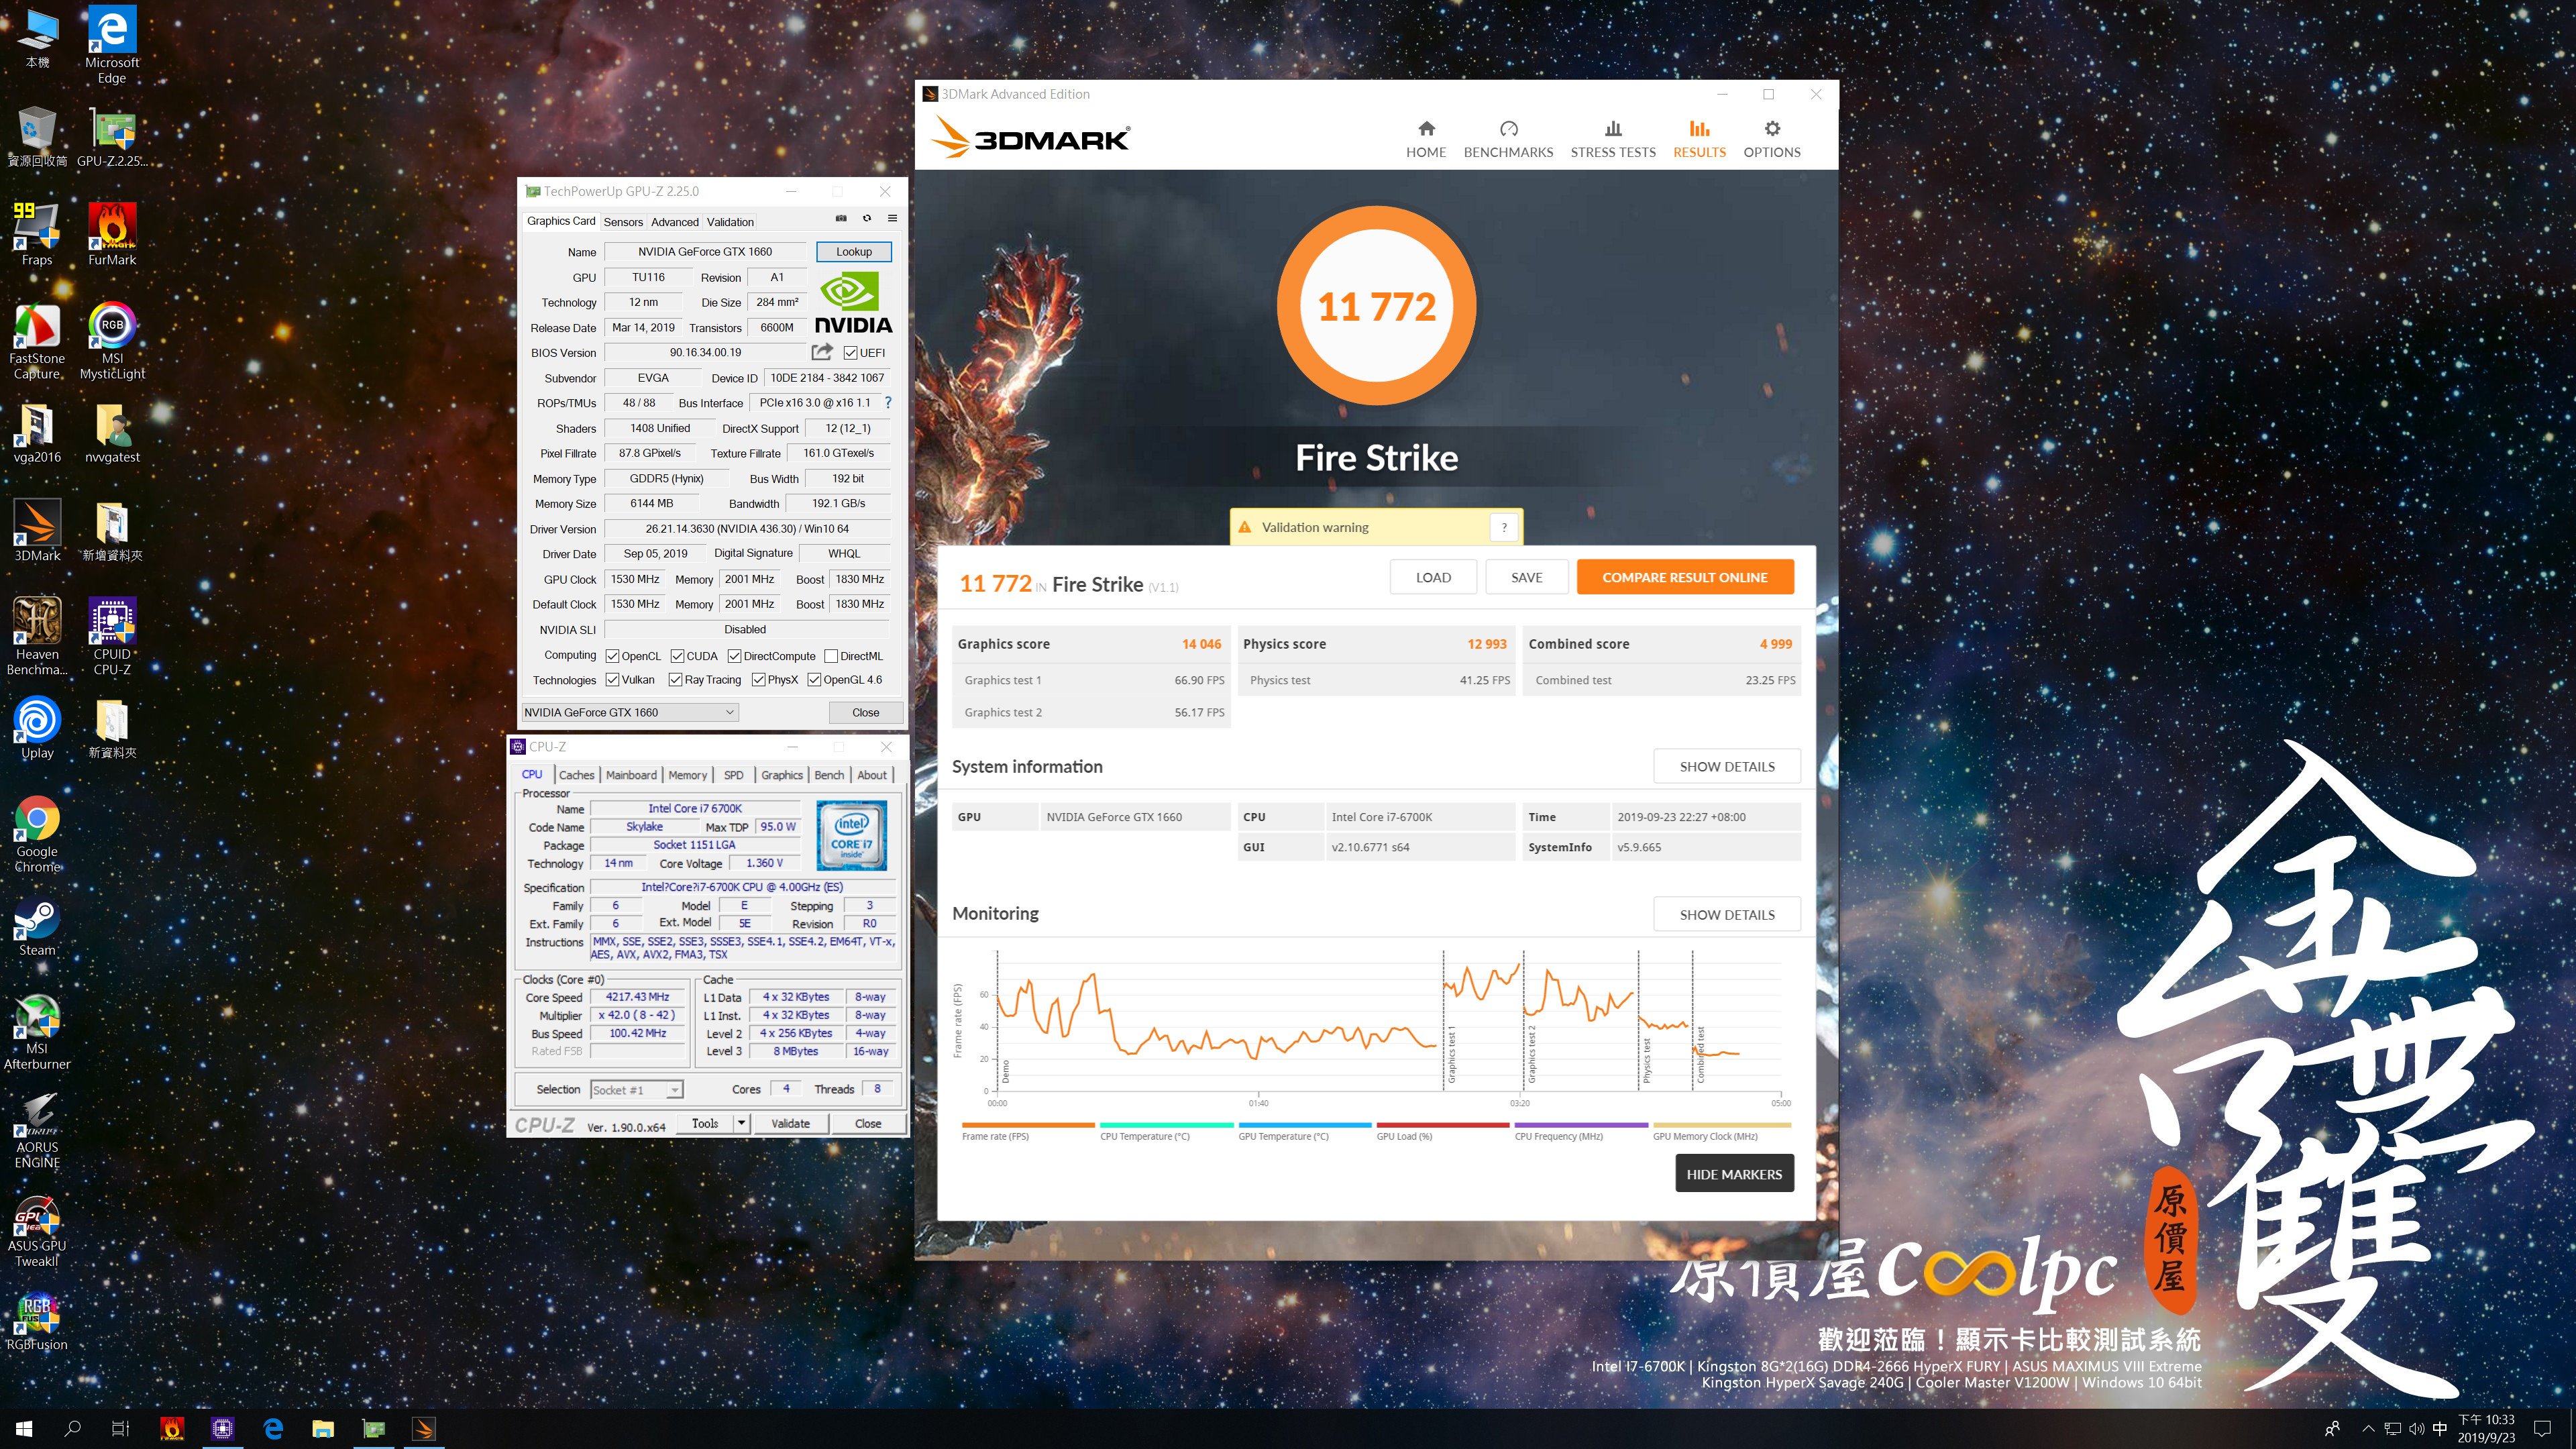Open the Microsoft Edge desktop shortcut

click(112, 45)
